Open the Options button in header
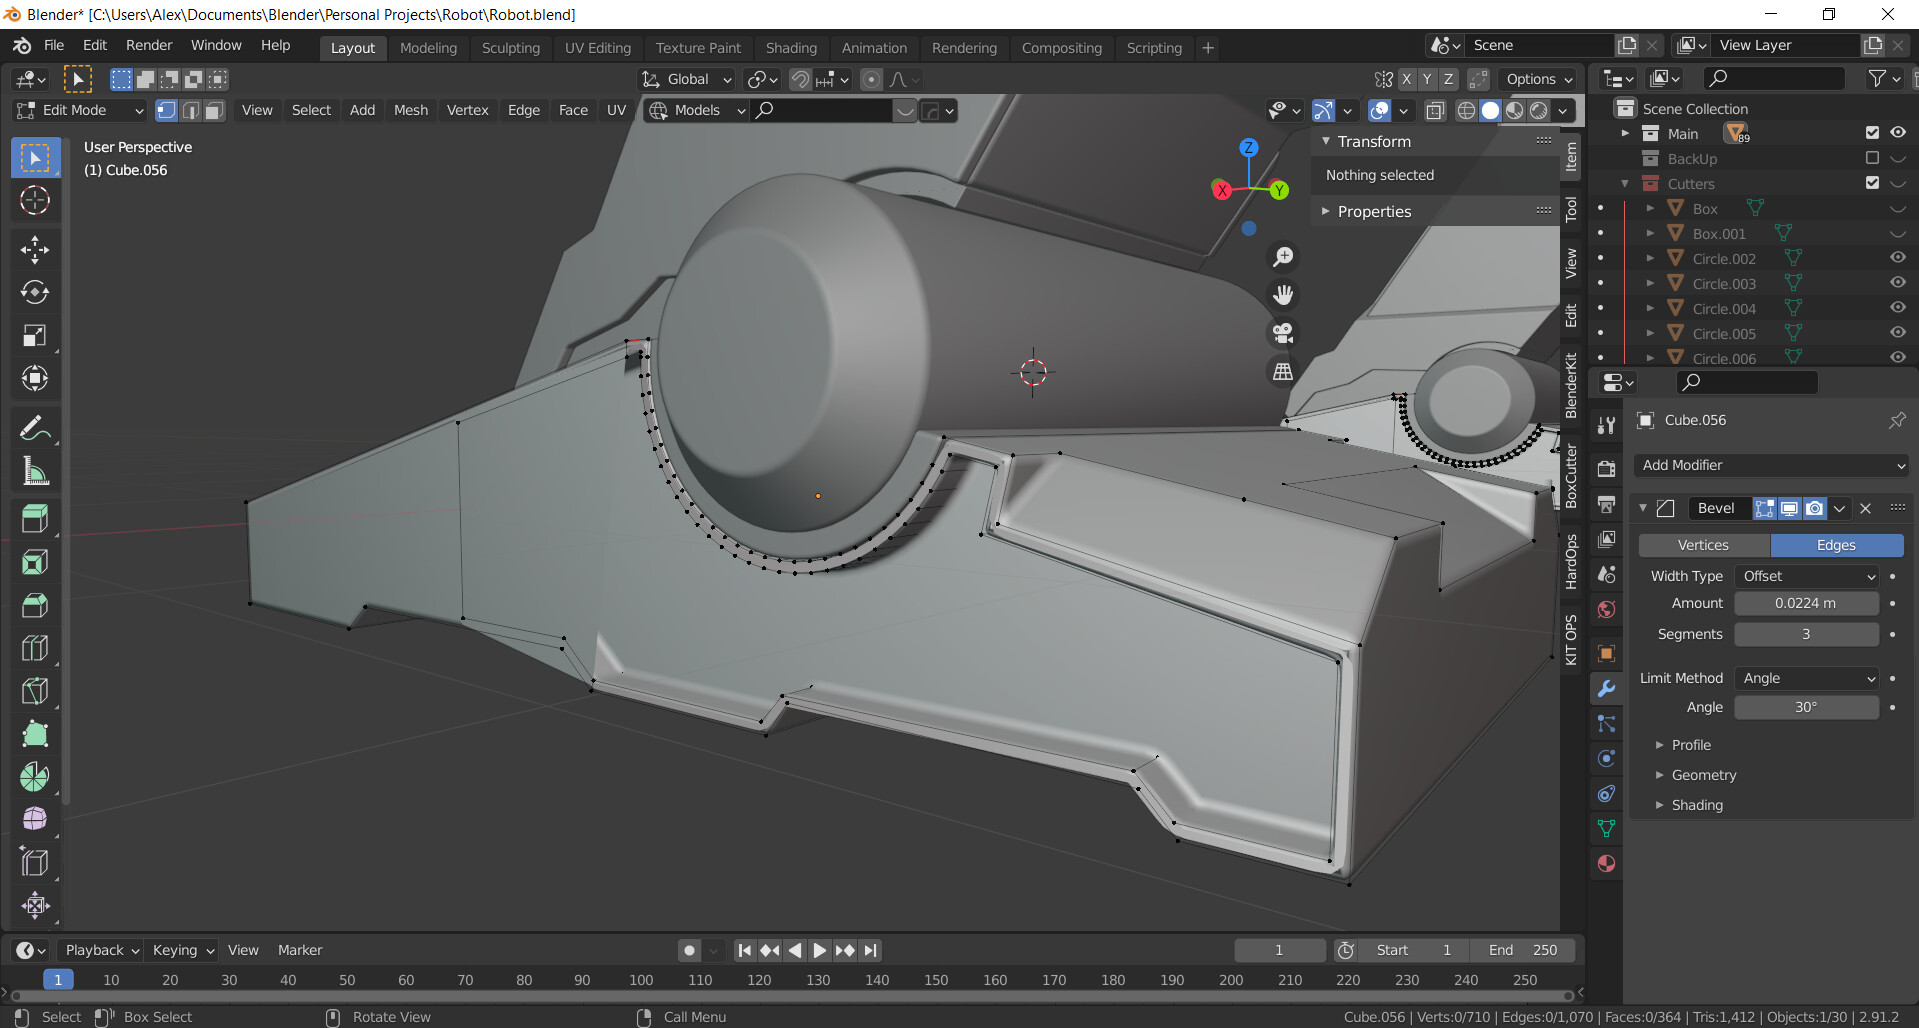The image size is (1919, 1028). coord(1539,79)
